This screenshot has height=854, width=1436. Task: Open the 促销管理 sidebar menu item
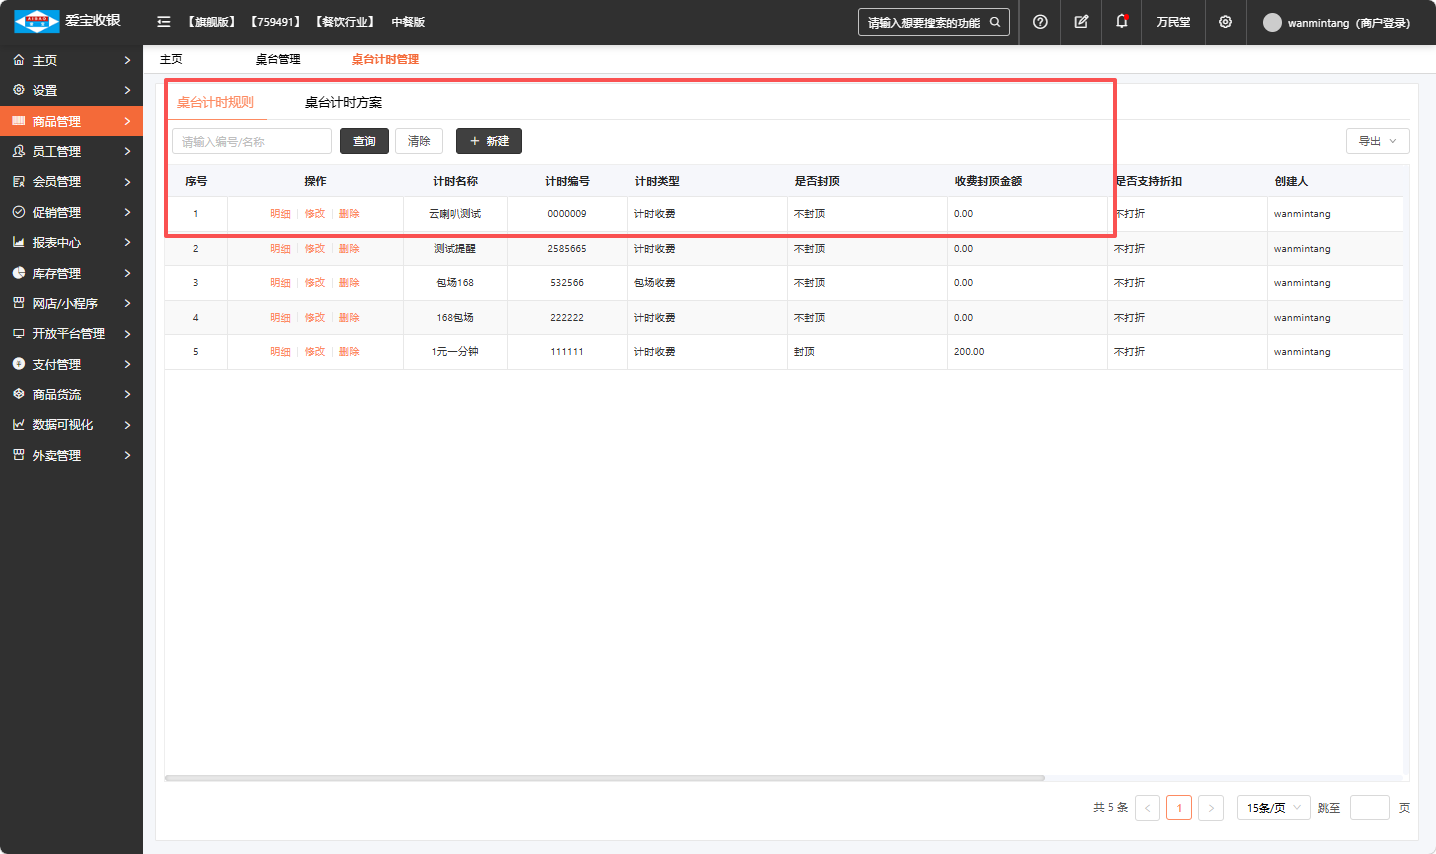tap(71, 212)
